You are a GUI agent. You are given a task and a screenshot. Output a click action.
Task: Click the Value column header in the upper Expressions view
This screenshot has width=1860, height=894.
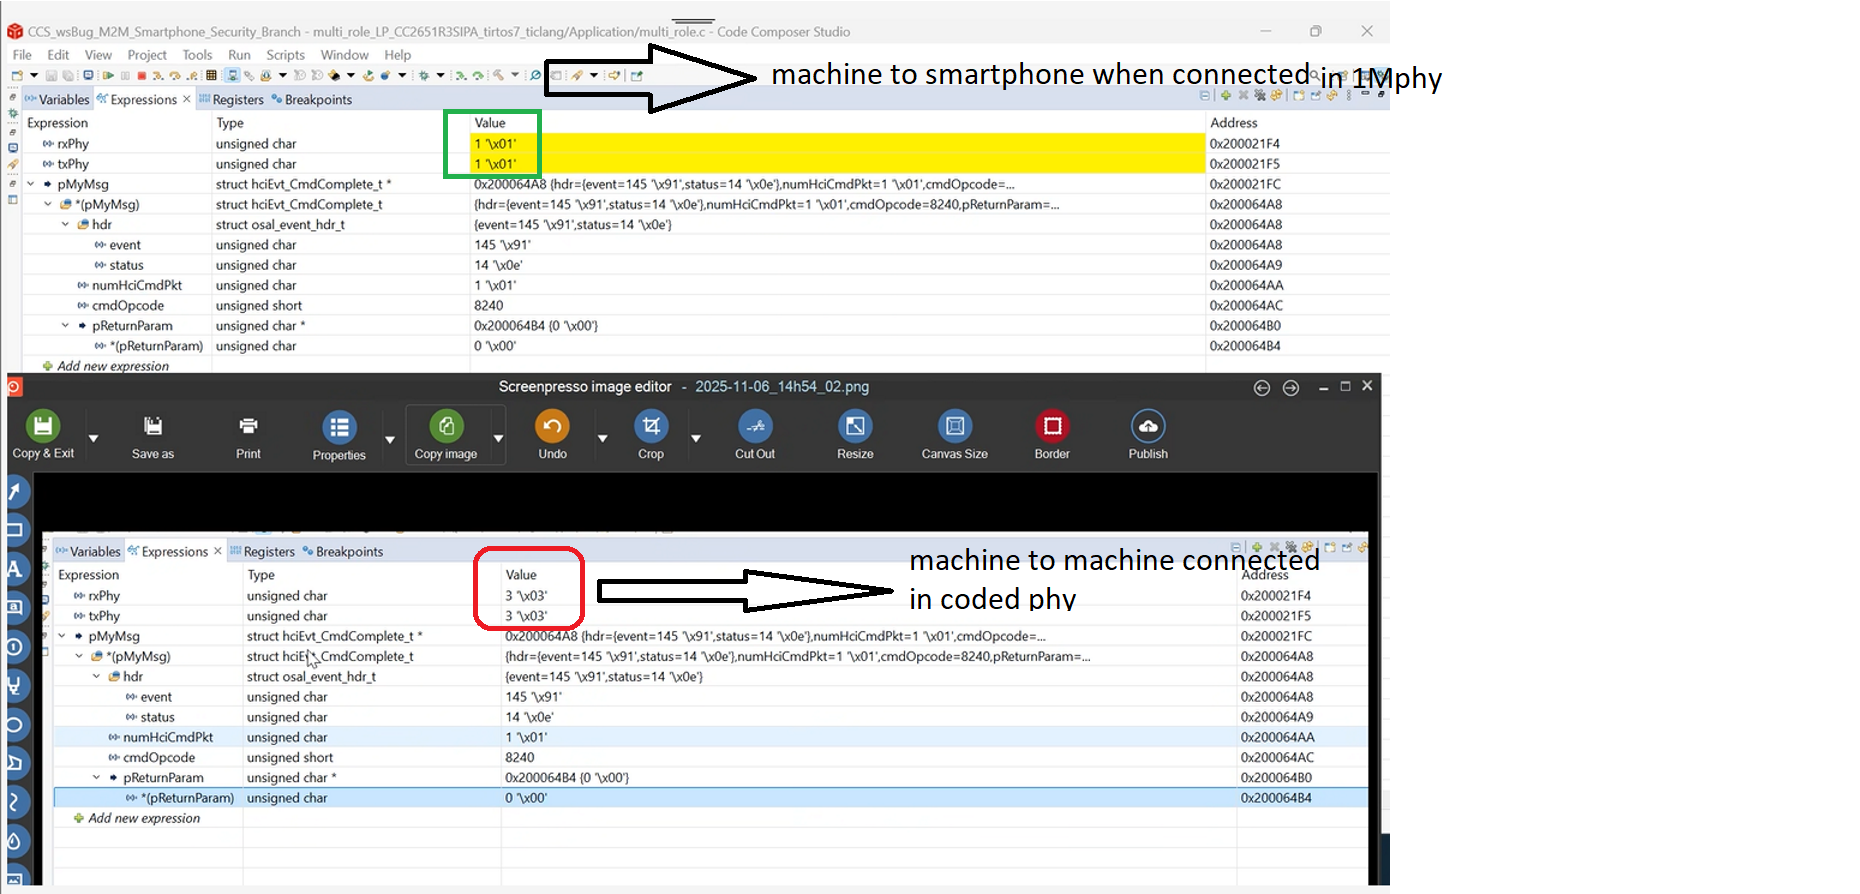click(x=490, y=123)
